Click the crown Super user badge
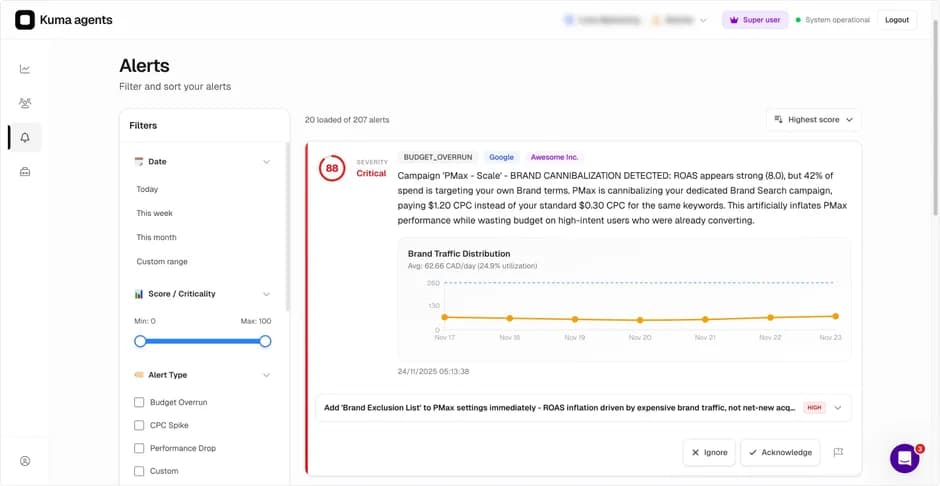Screen dimensions: 940x486 pyautogui.click(x=755, y=20)
